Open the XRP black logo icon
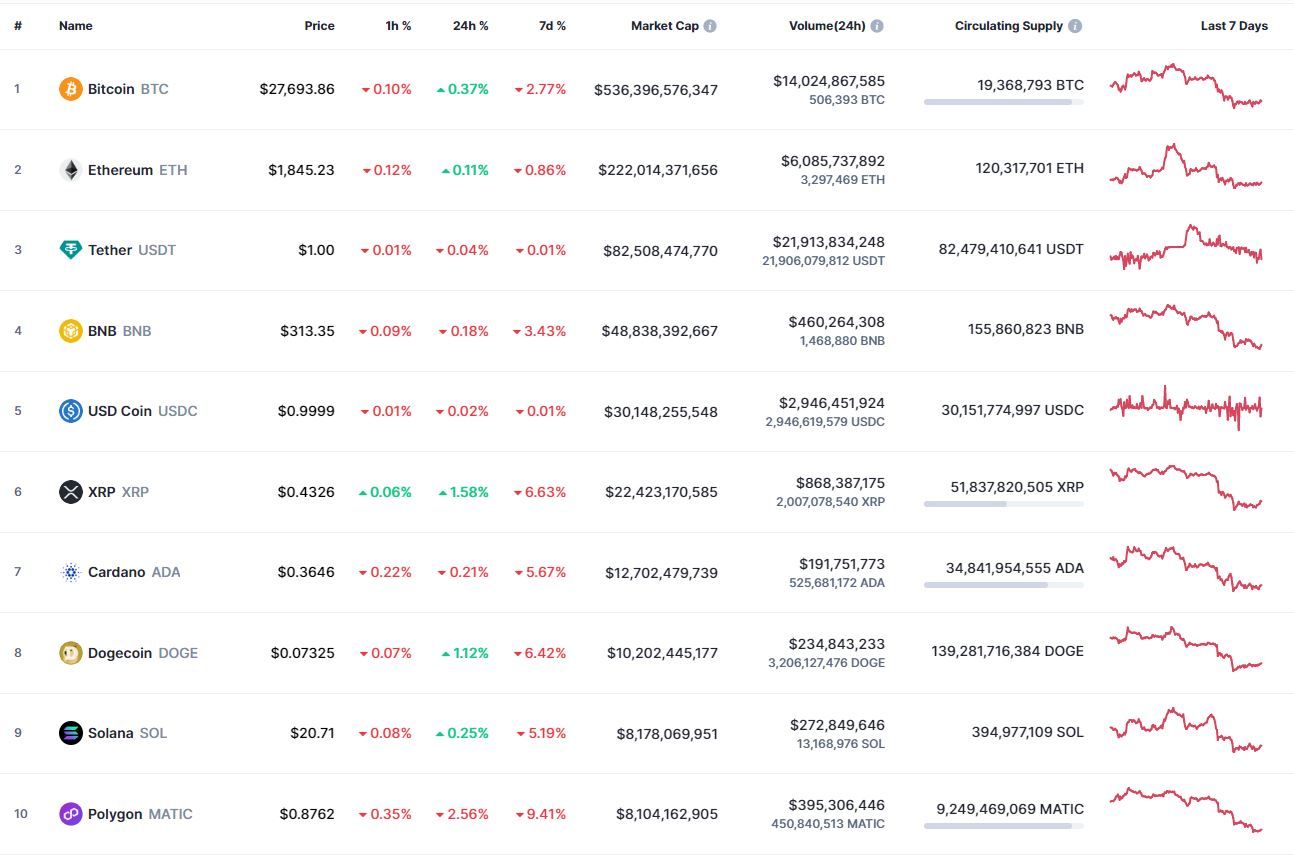This screenshot has height=859, width=1294. click(x=70, y=492)
